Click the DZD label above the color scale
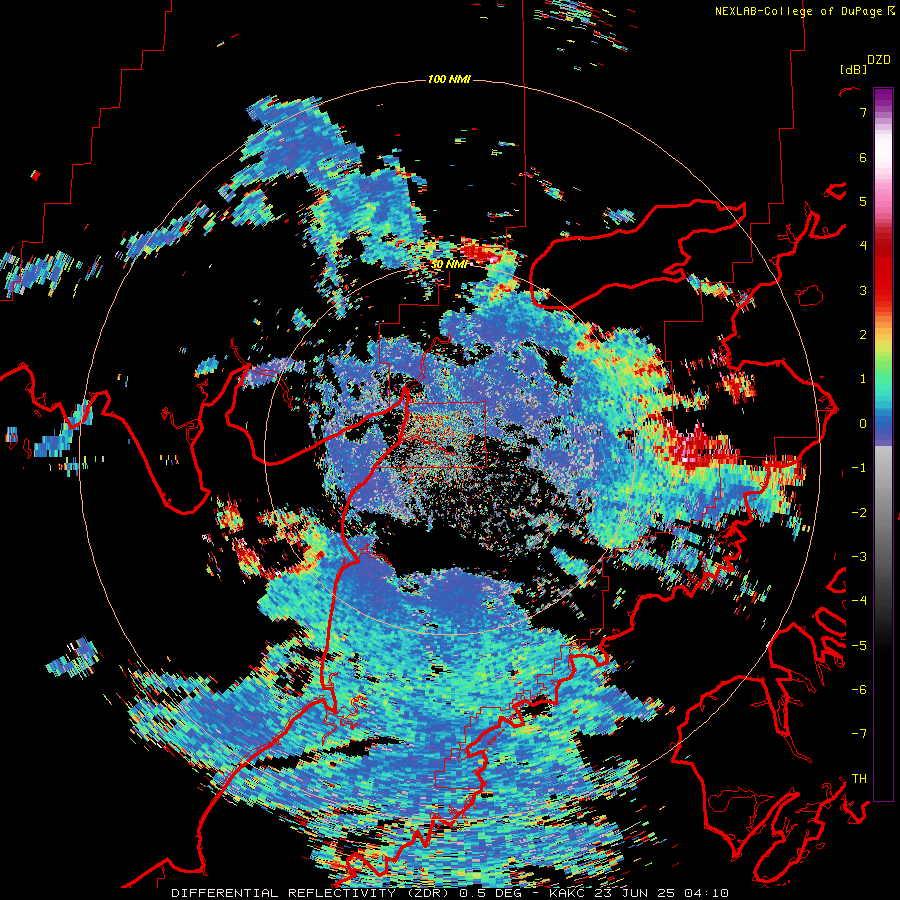 click(879, 60)
